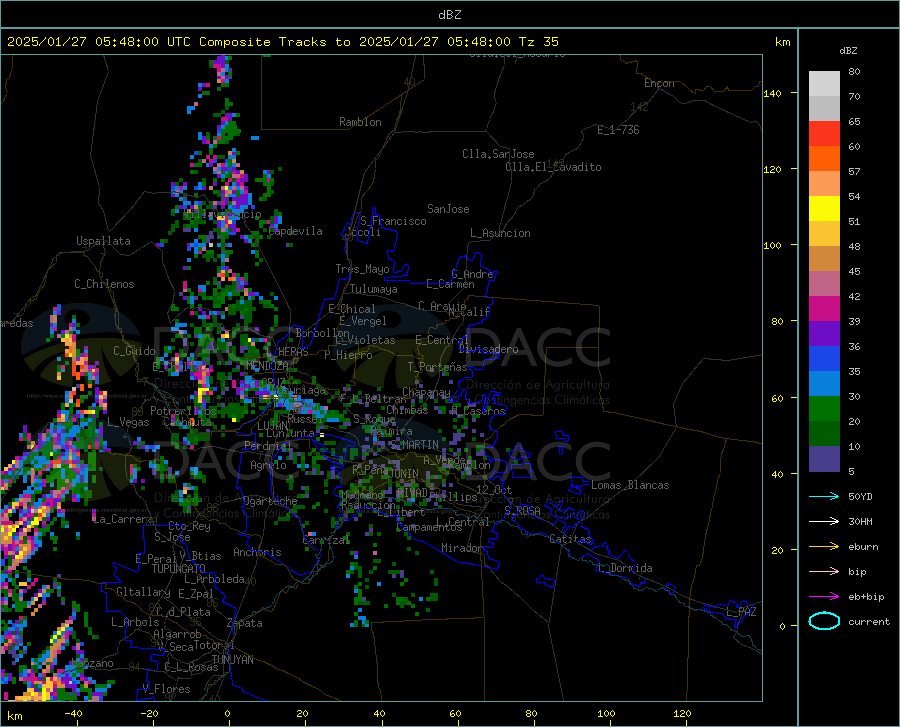Click the magenta eb+bip arrow legend icon
Screen dimensions: 900x727
pos(824,597)
